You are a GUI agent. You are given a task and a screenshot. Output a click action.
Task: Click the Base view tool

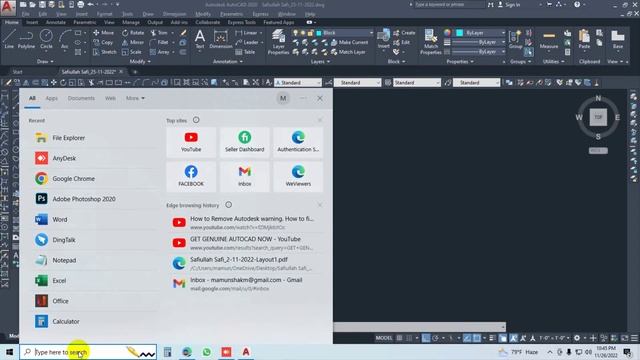point(618,39)
